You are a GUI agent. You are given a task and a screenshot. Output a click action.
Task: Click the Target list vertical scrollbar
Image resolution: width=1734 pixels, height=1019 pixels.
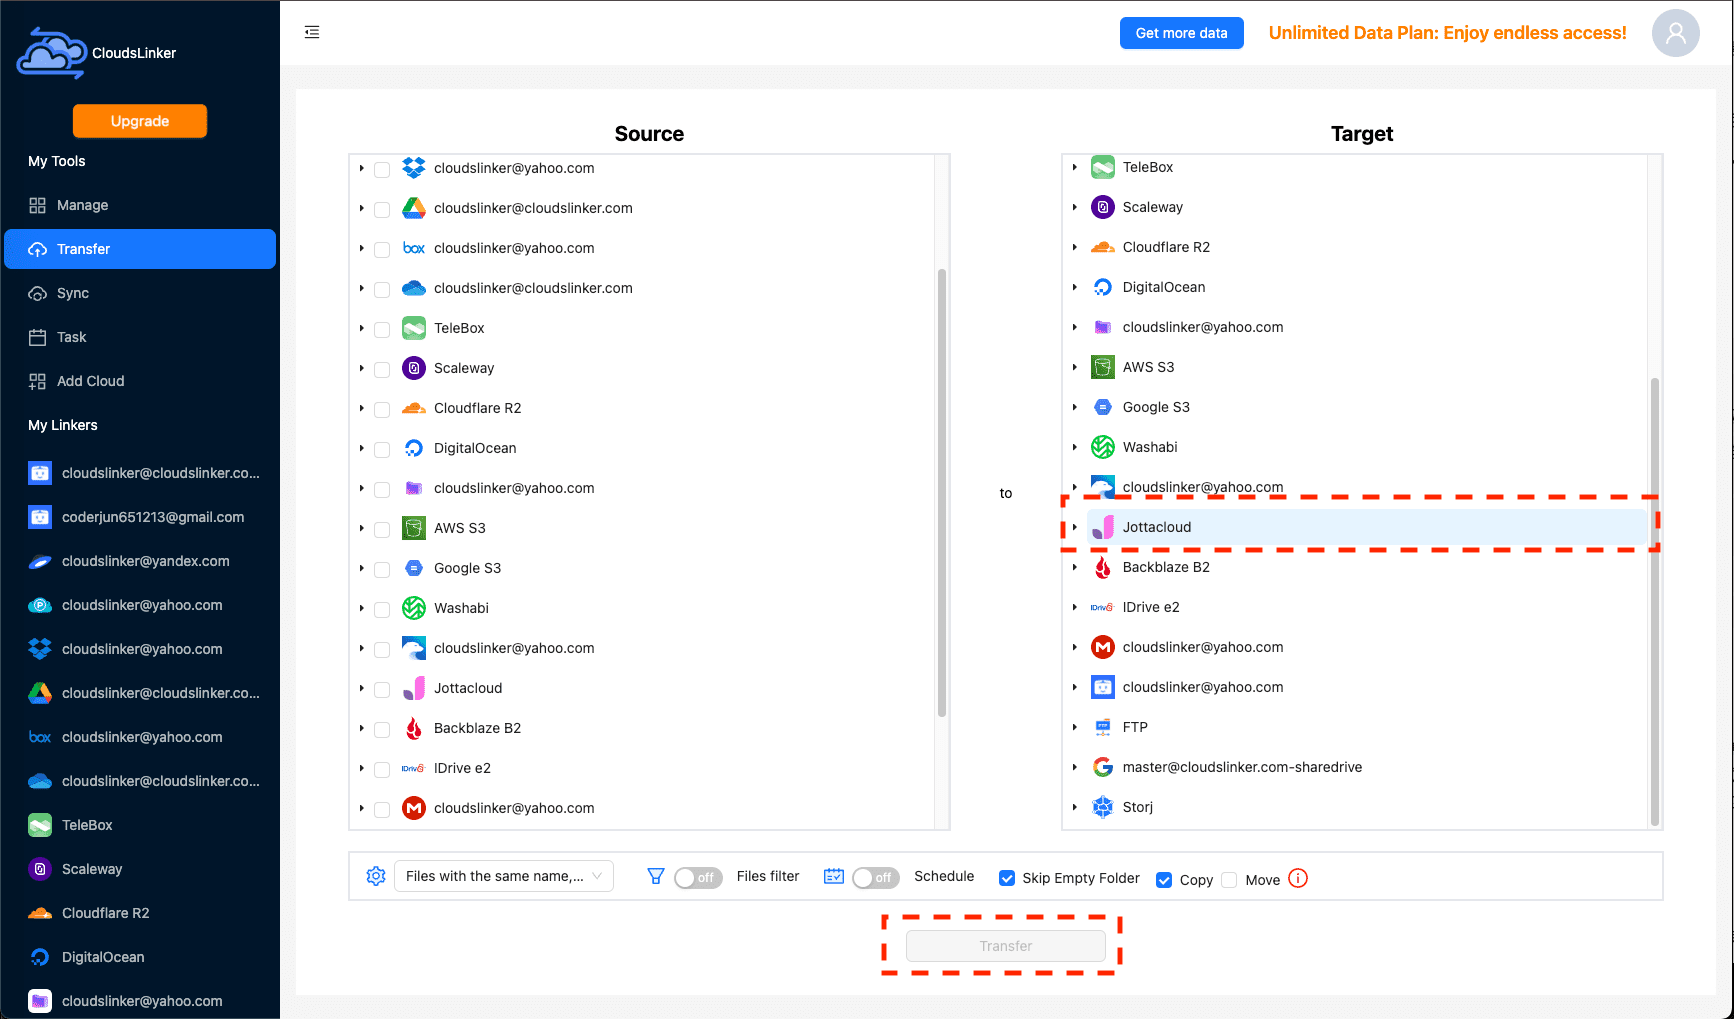point(1655,602)
